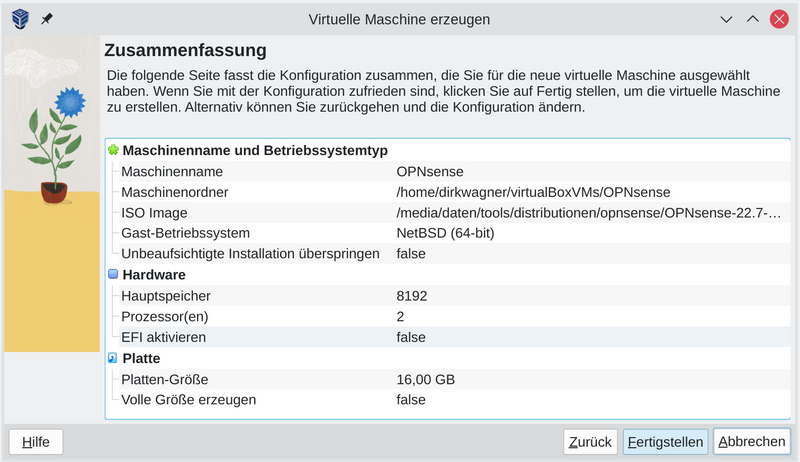
Task: Close the dialog with the red X
Action: tap(779, 19)
